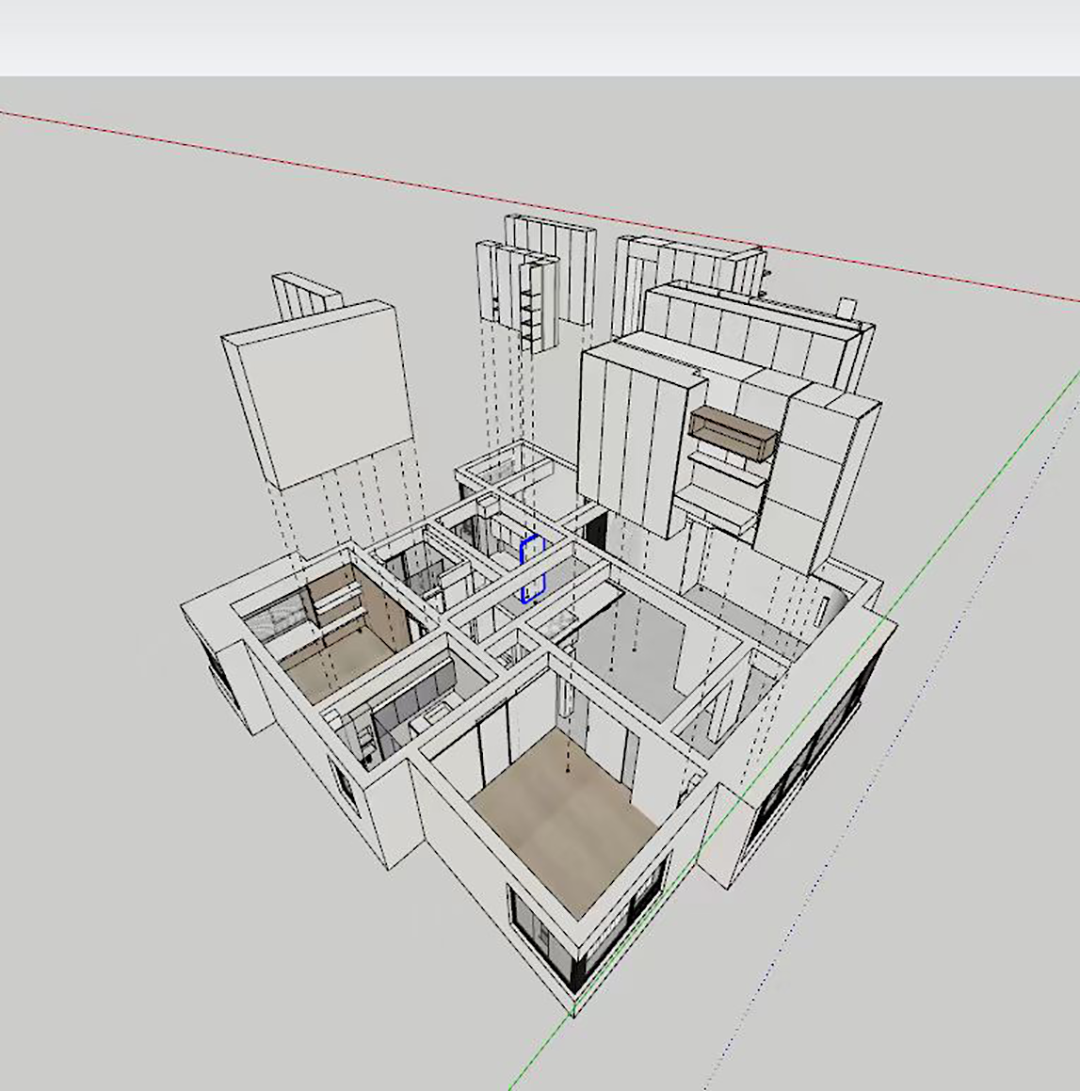Select the large flat lifted panel on left
The image size is (1080, 1091).
(x=318, y=392)
